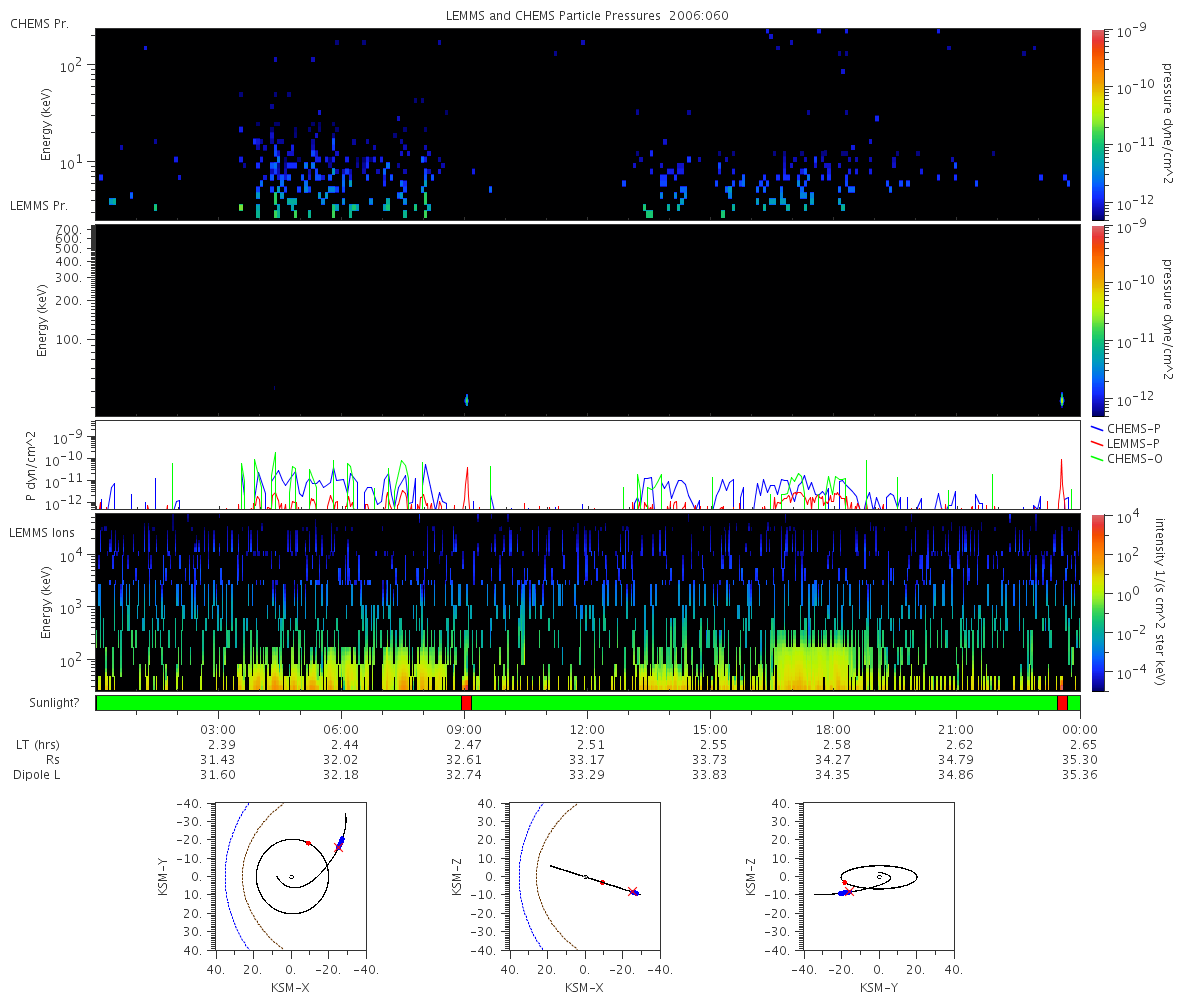Click the top CHEMS pressure color bar
Image resolution: width=1200 pixels, height=1000 pixels.
tap(1098, 124)
